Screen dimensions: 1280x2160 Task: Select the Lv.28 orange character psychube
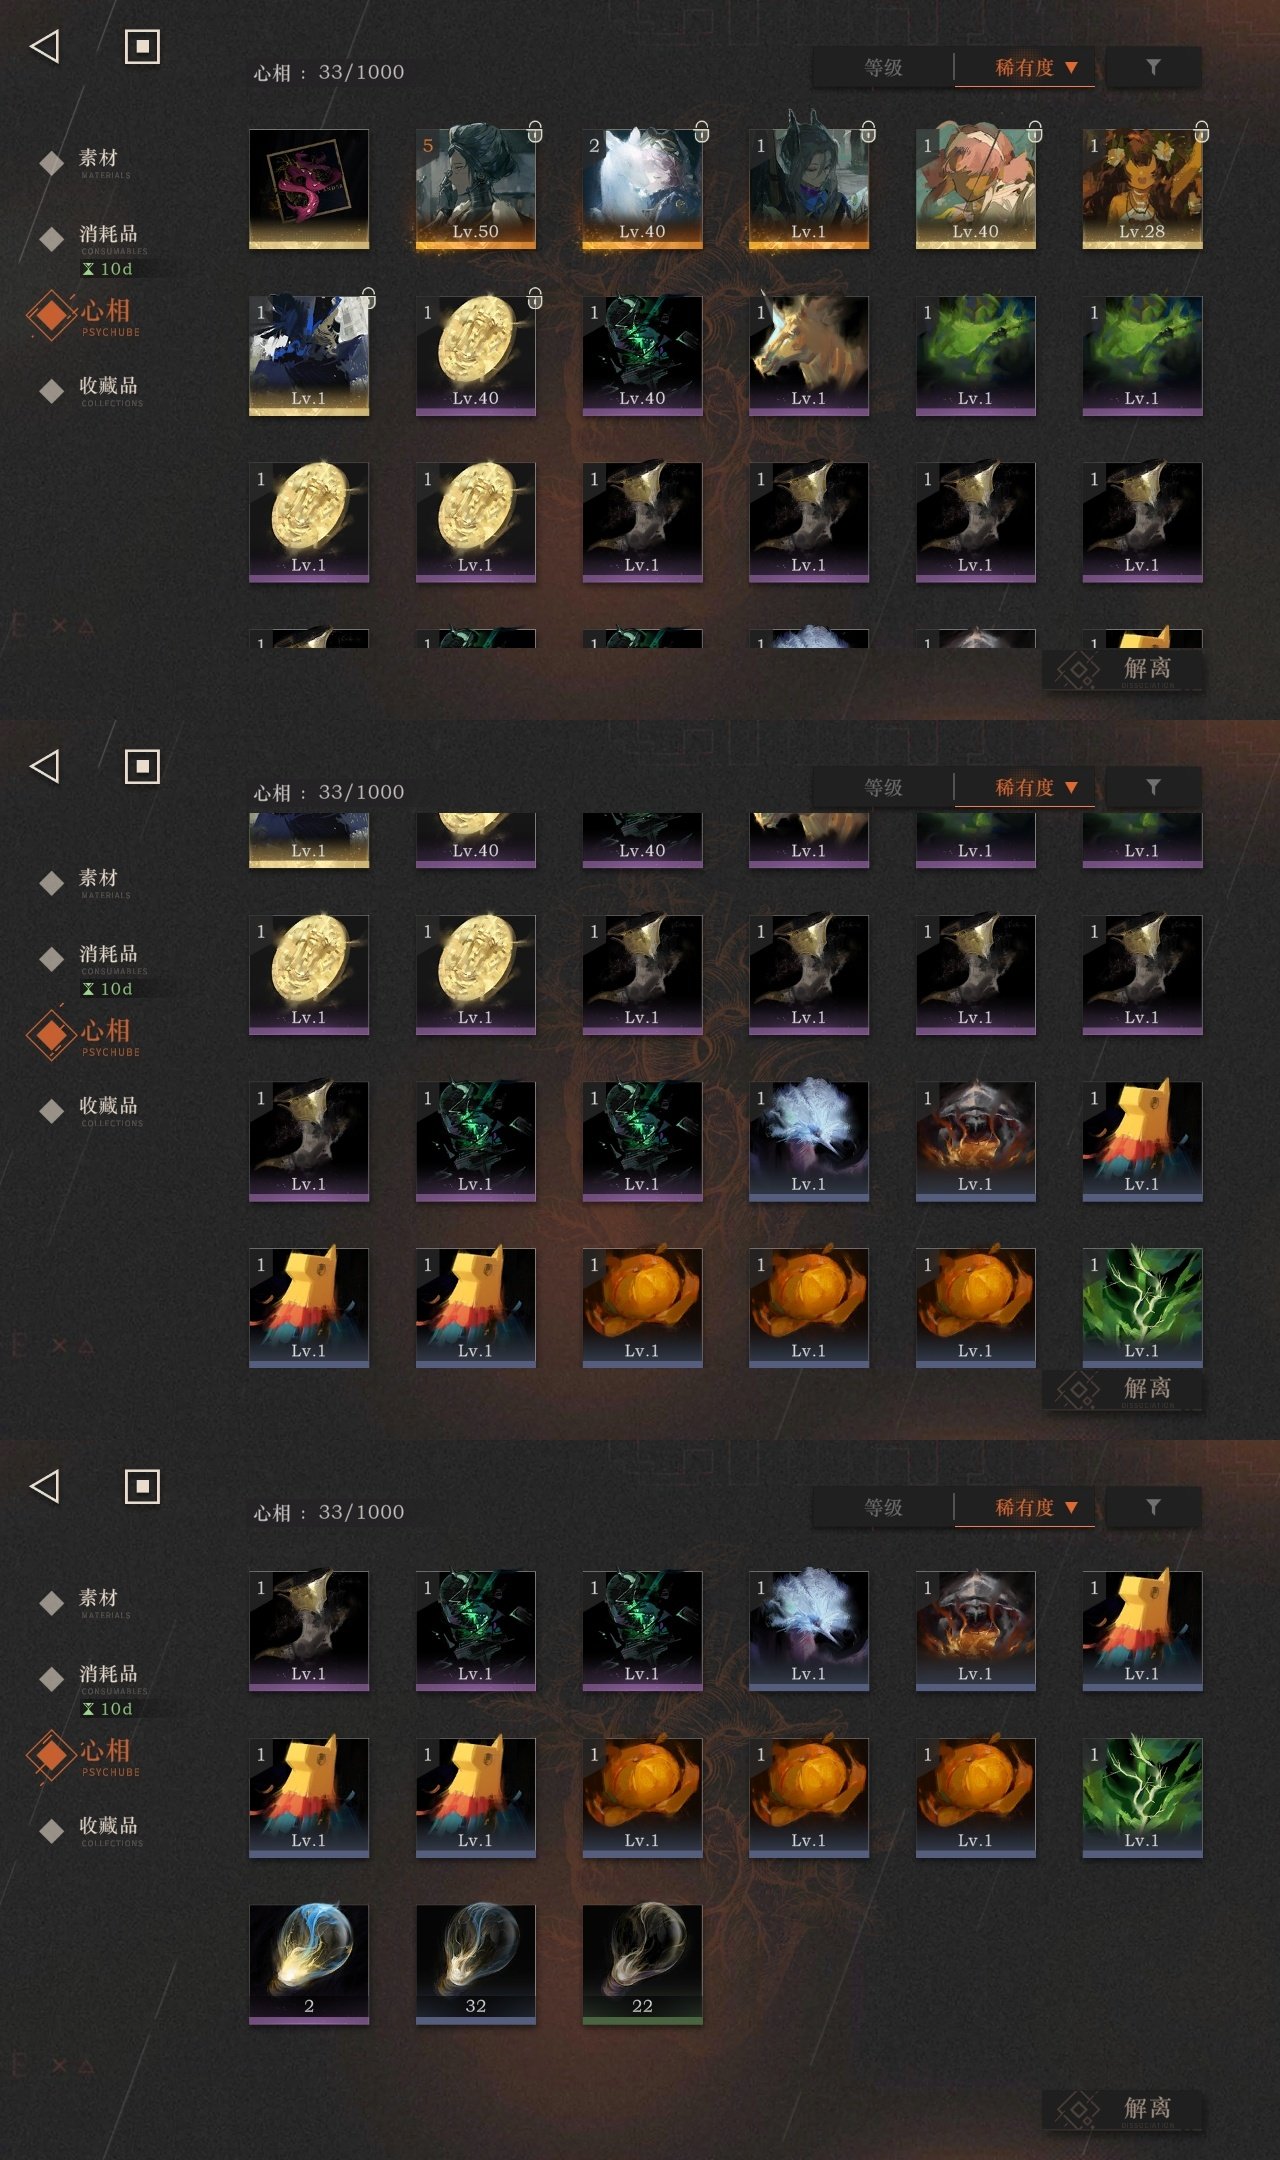(1142, 188)
